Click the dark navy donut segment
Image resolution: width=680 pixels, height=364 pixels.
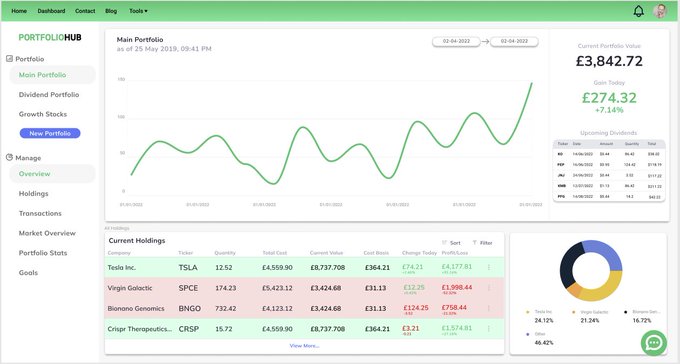(x=568, y=264)
